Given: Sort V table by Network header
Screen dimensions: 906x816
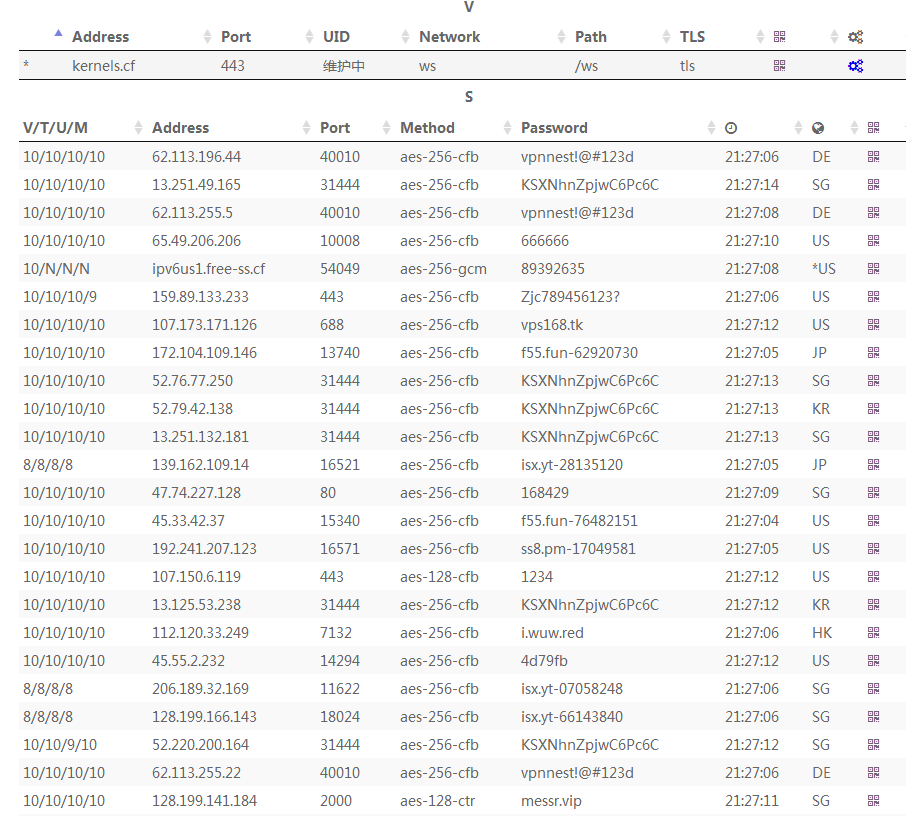Looking at the screenshot, I should point(449,37).
